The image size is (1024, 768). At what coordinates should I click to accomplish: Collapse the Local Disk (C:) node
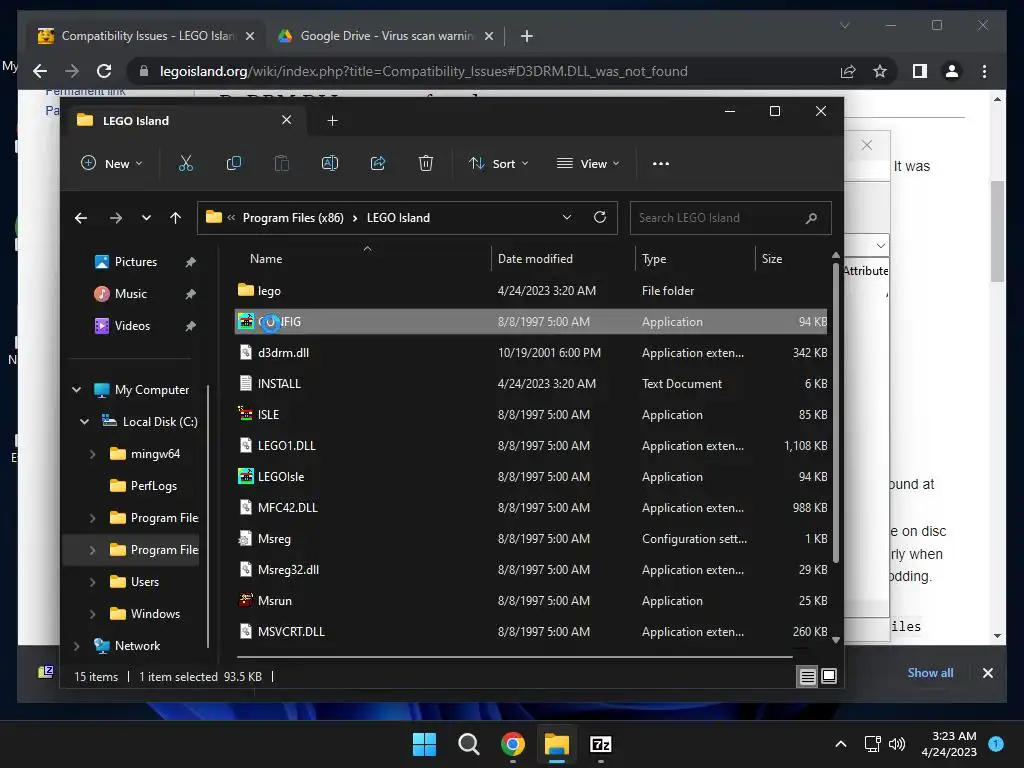tap(84, 422)
